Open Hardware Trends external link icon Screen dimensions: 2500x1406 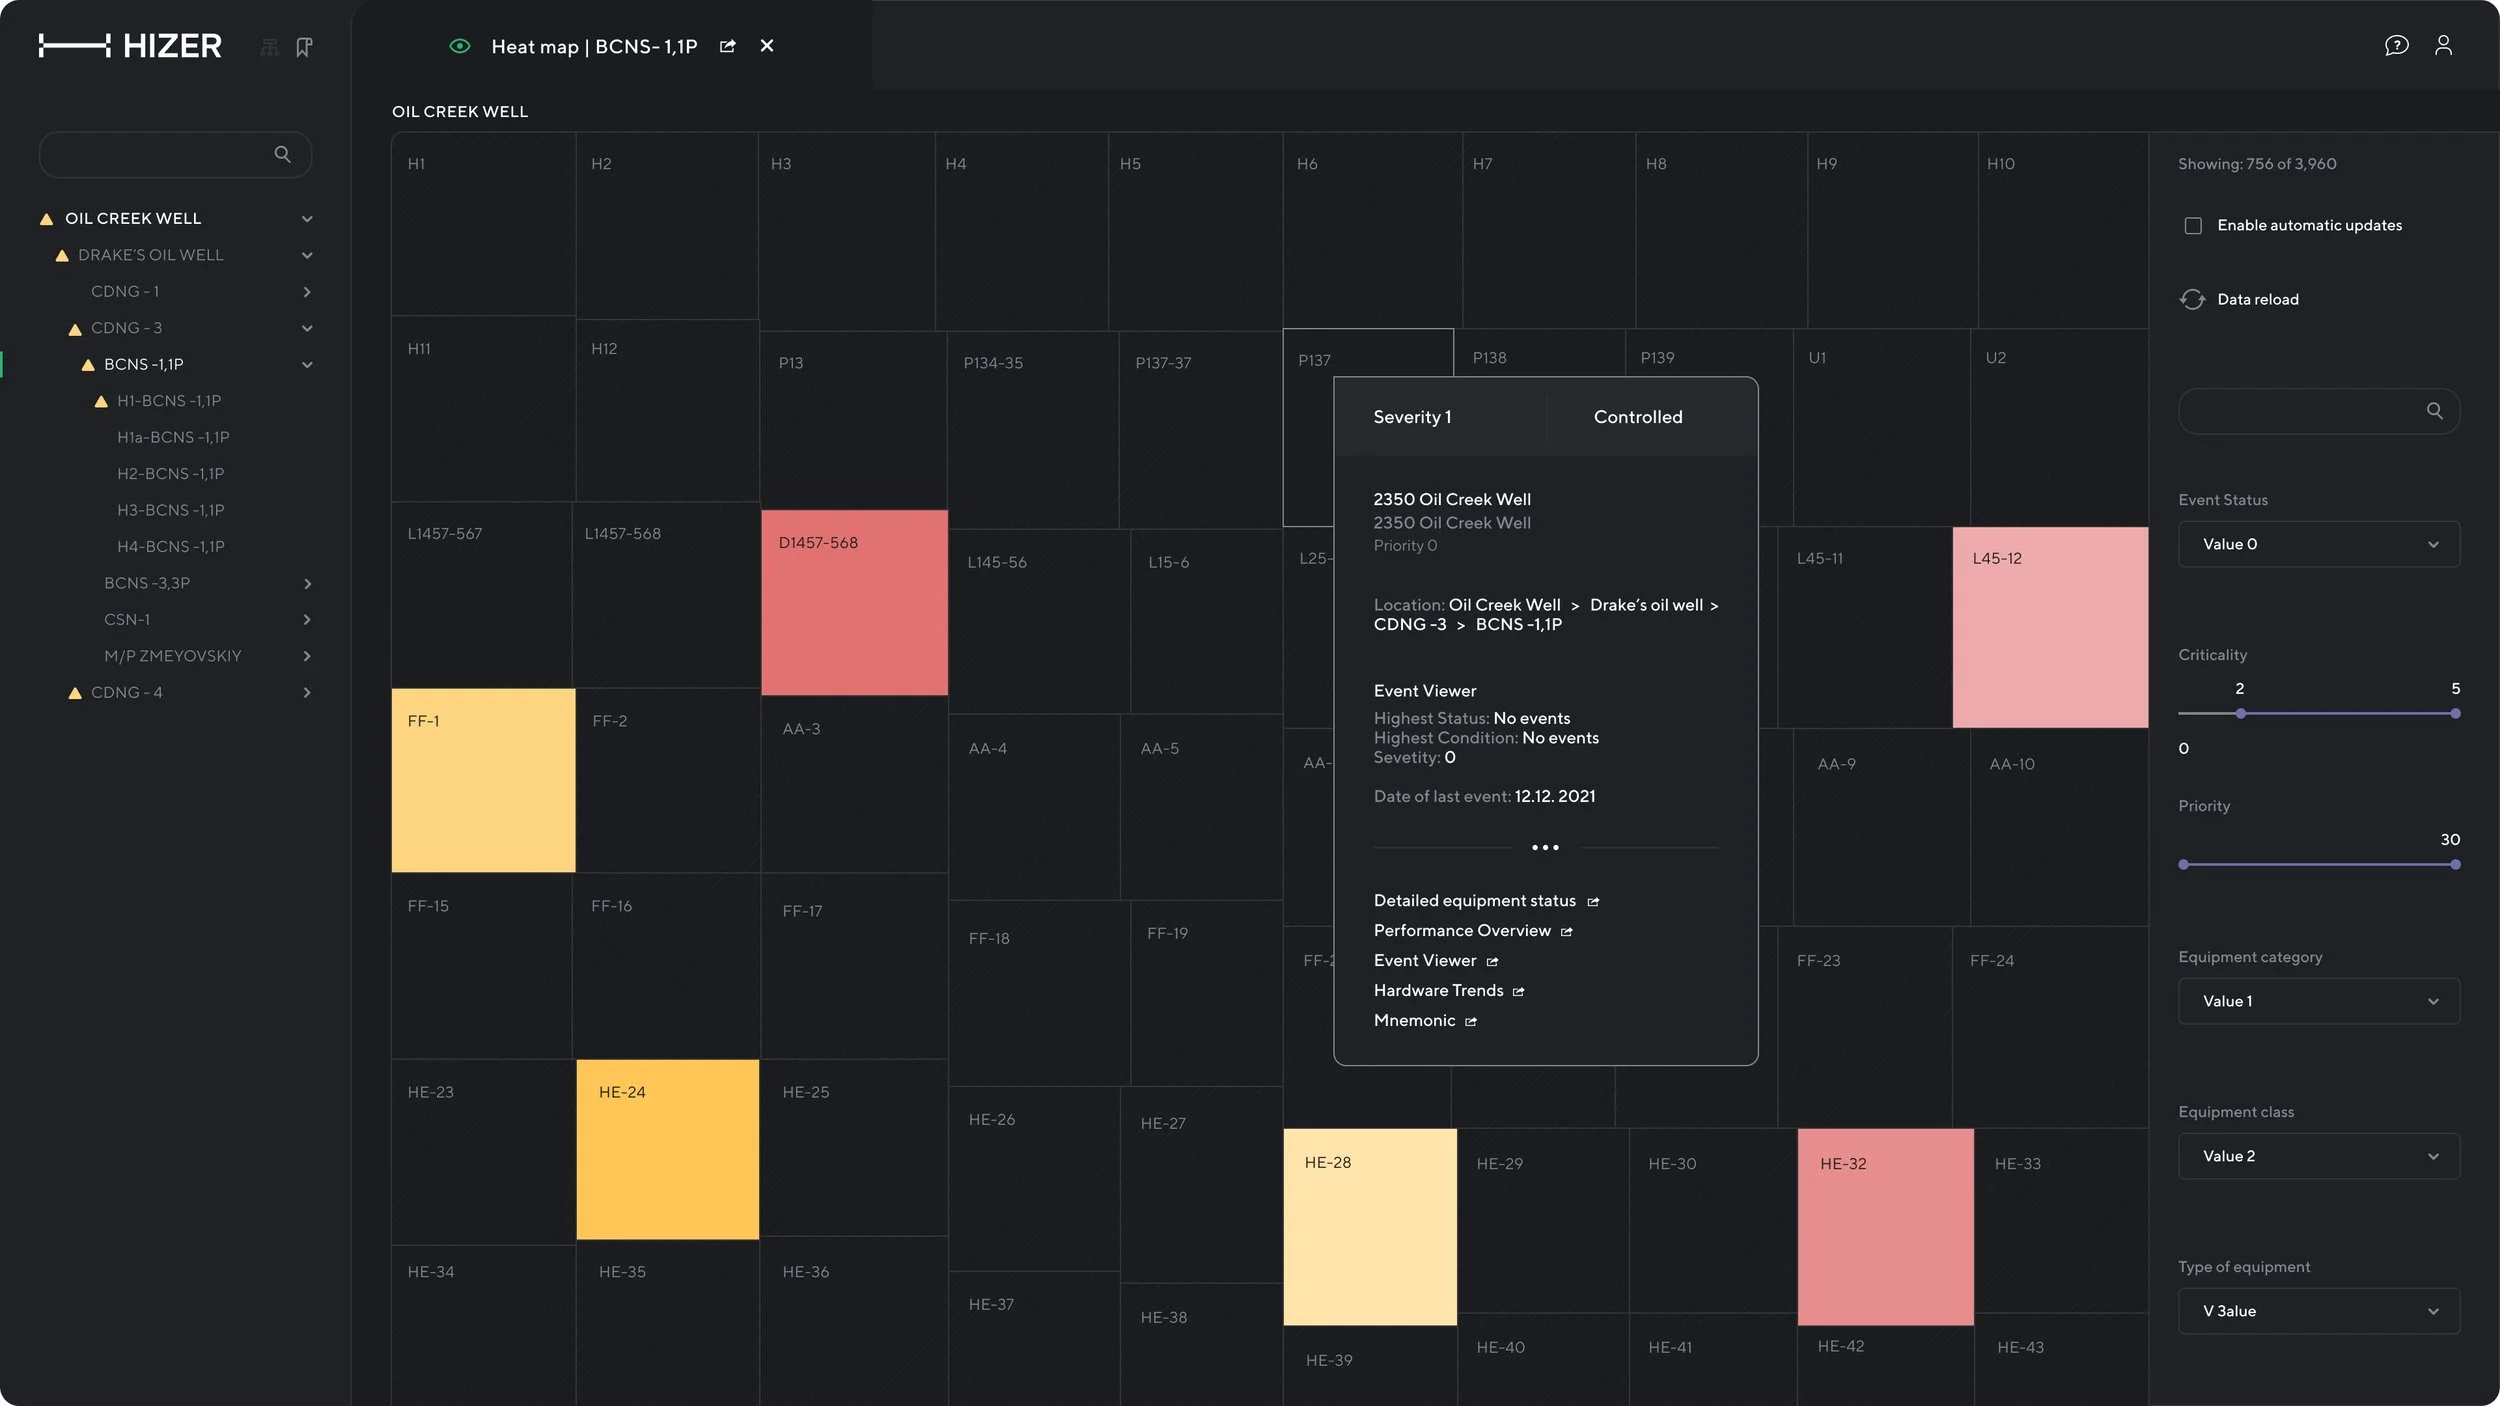tap(1518, 991)
